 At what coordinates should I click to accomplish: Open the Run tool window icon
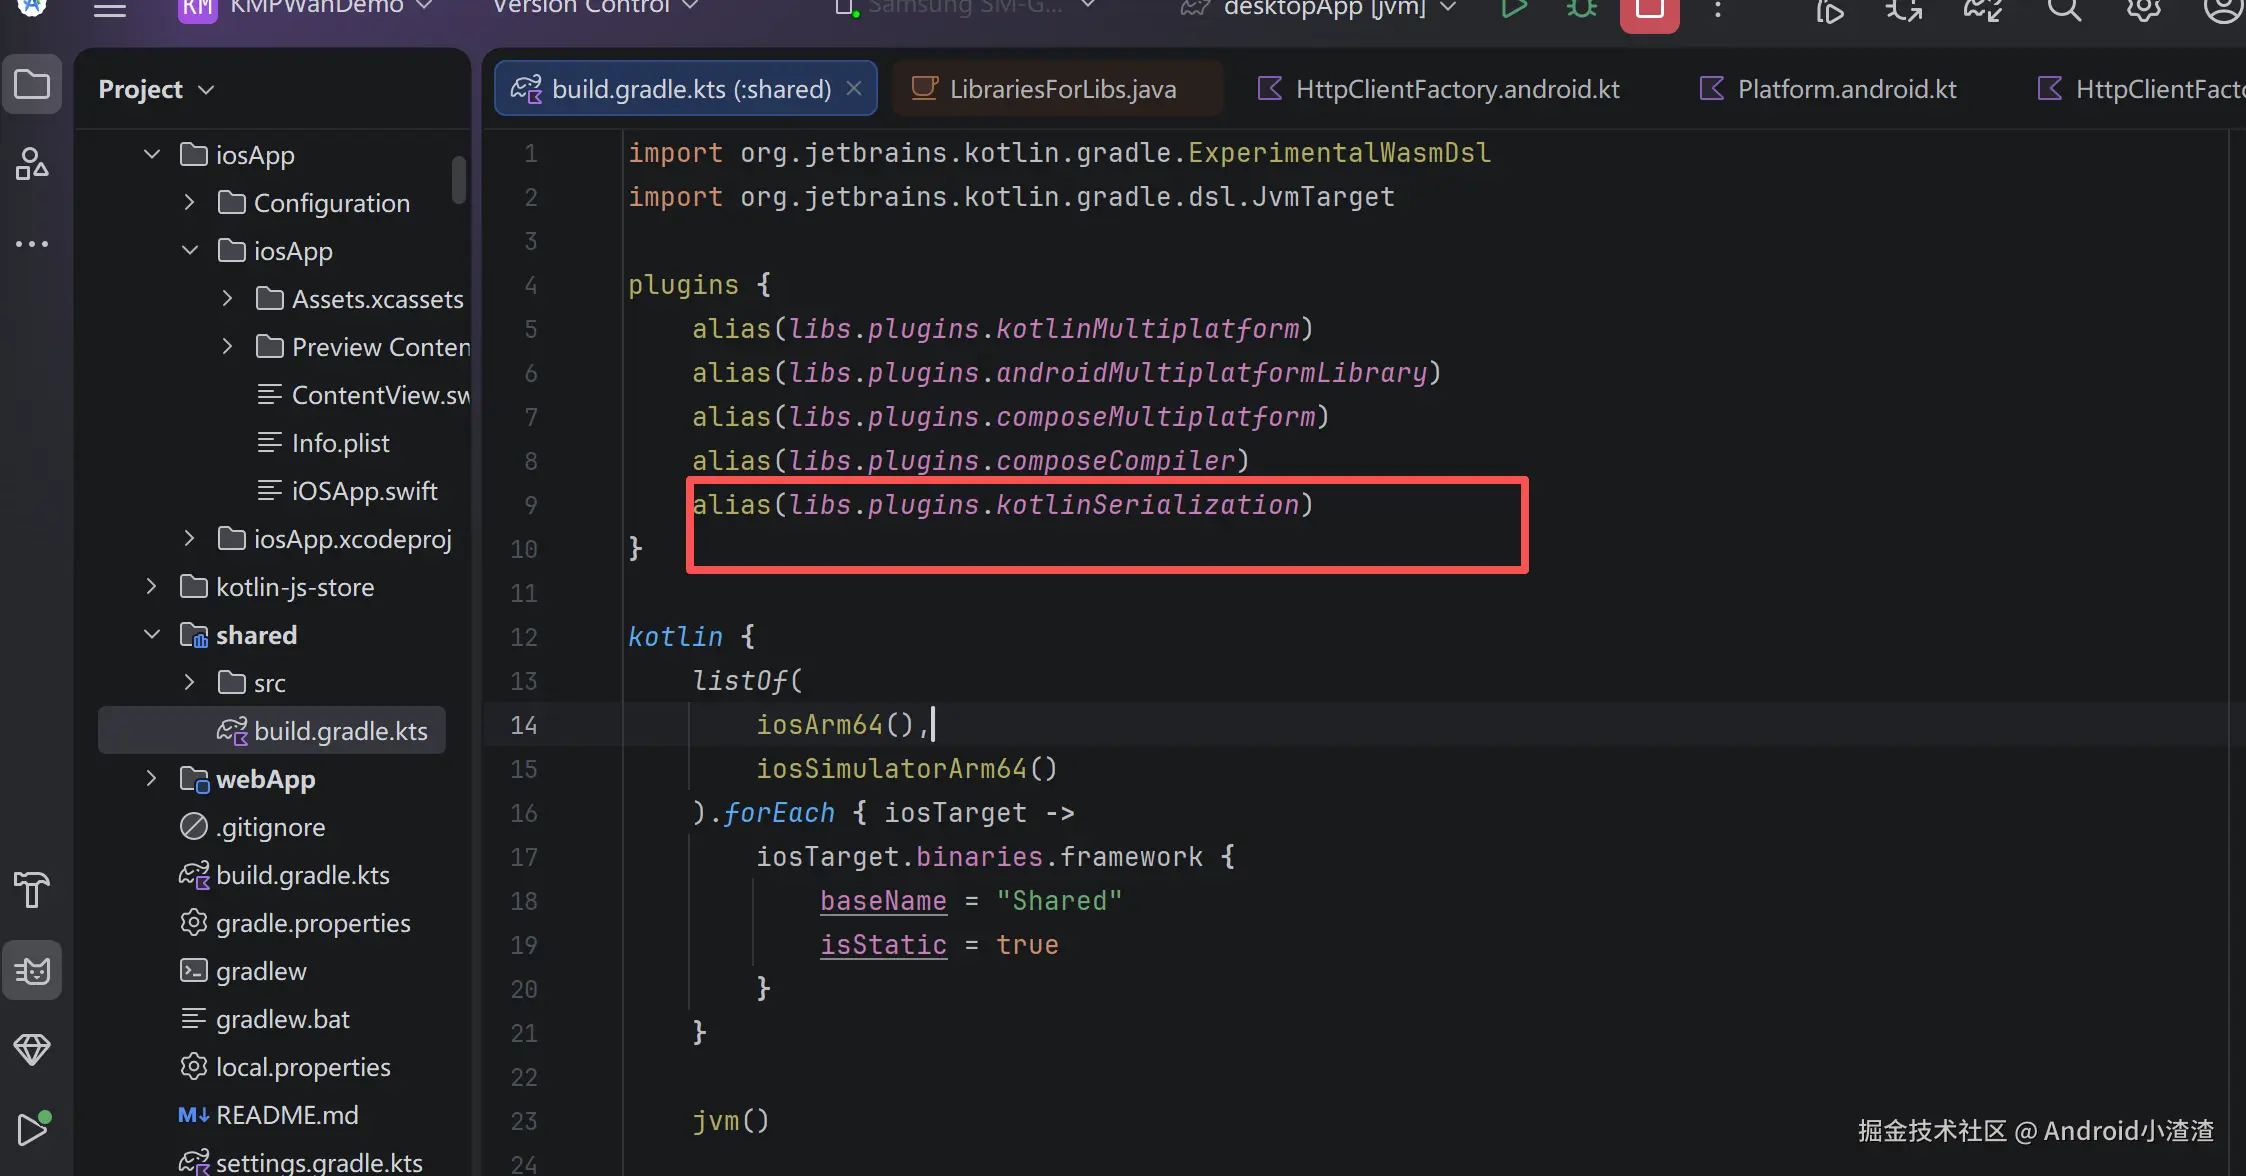pyautogui.click(x=32, y=1128)
